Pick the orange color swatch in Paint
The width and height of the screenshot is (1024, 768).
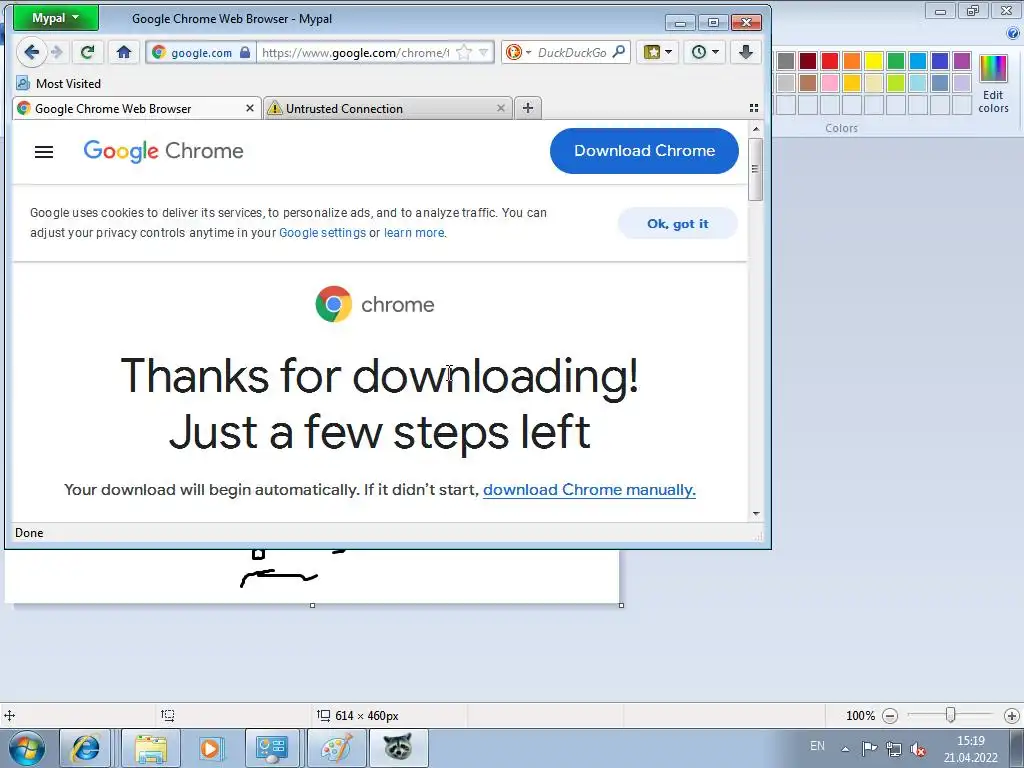pyautogui.click(x=852, y=61)
